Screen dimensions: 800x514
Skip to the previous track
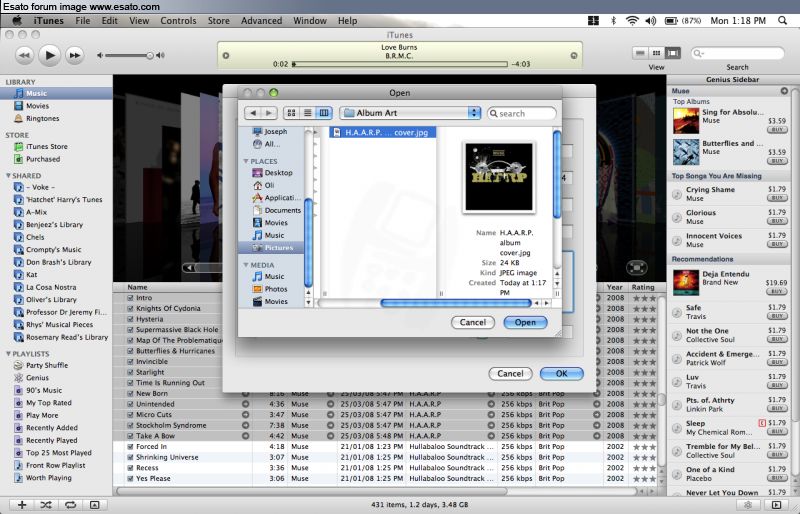[x=24, y=55]
